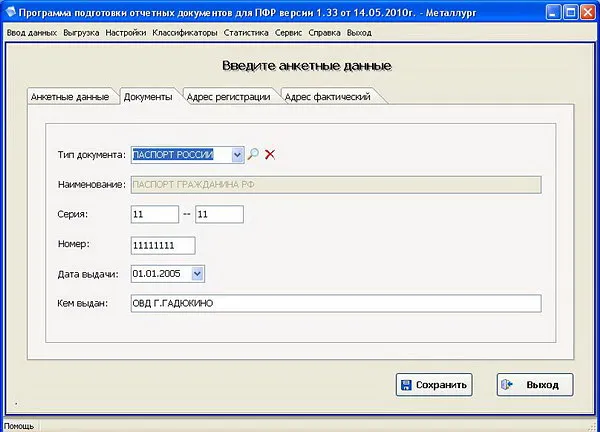Open the Ввод данных menu
The width and height of the screenshot is (600, 432).
click(x=32, y=33)
